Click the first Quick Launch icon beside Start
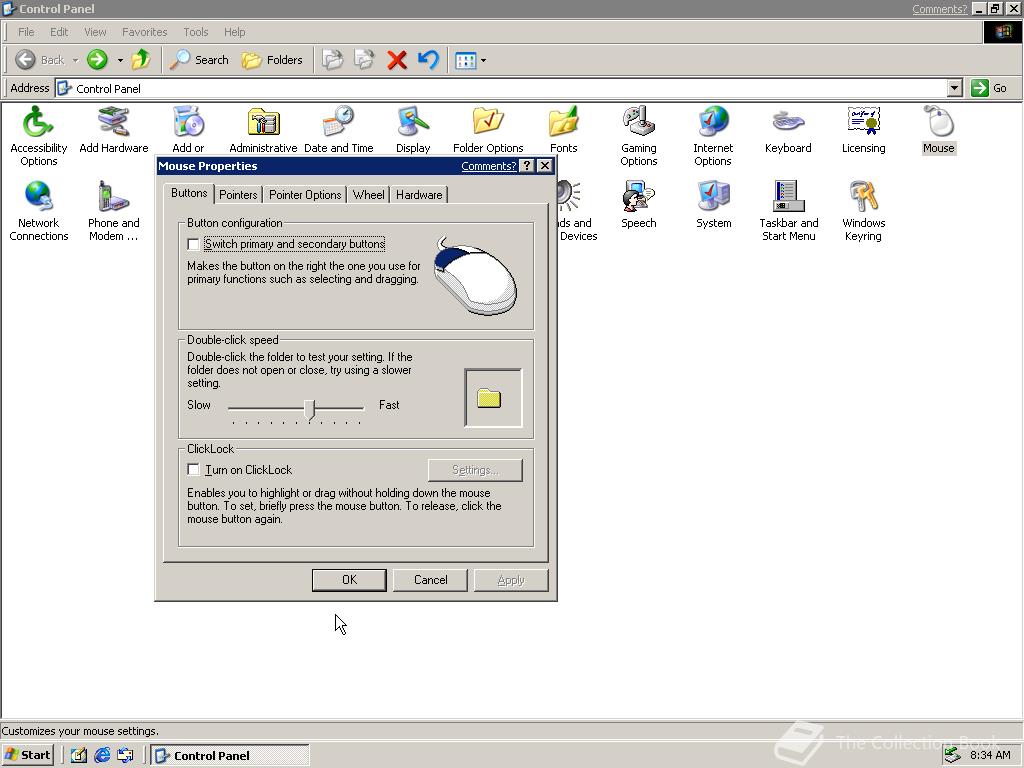 [78, 756]
